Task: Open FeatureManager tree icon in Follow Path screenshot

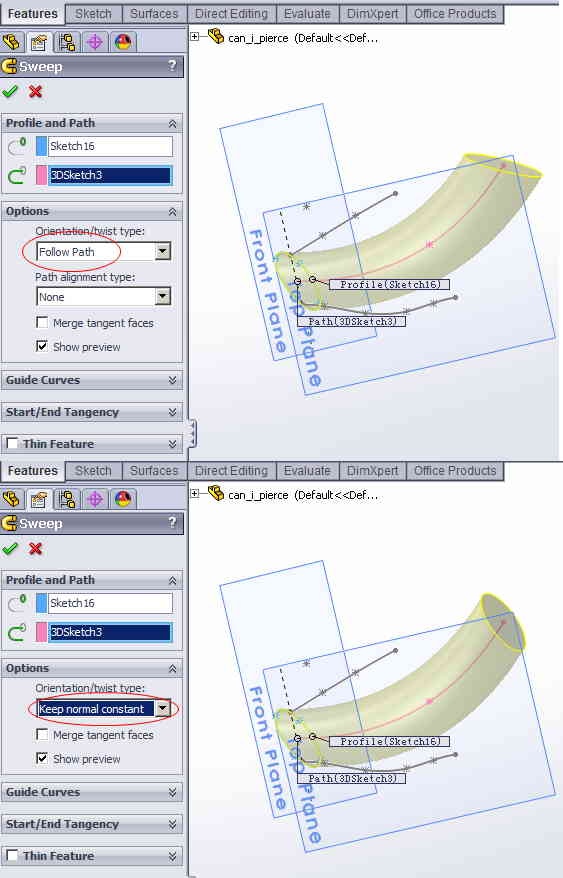Action: (12, 42)
